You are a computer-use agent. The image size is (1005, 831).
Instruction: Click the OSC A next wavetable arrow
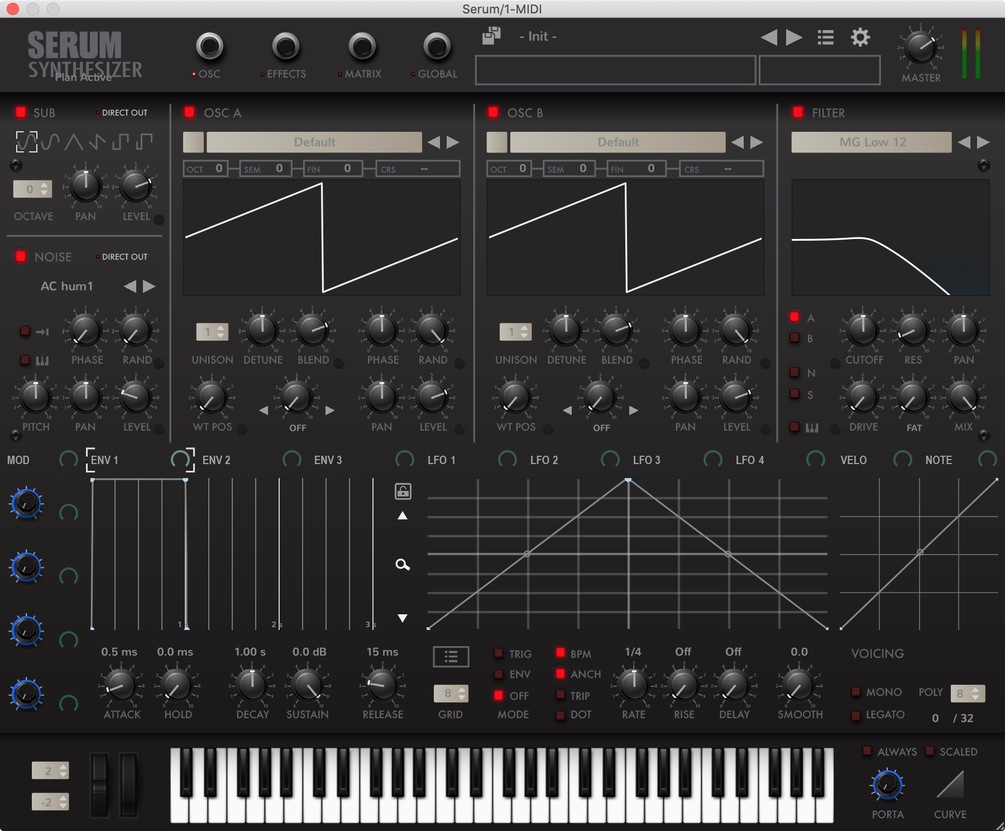453,142
